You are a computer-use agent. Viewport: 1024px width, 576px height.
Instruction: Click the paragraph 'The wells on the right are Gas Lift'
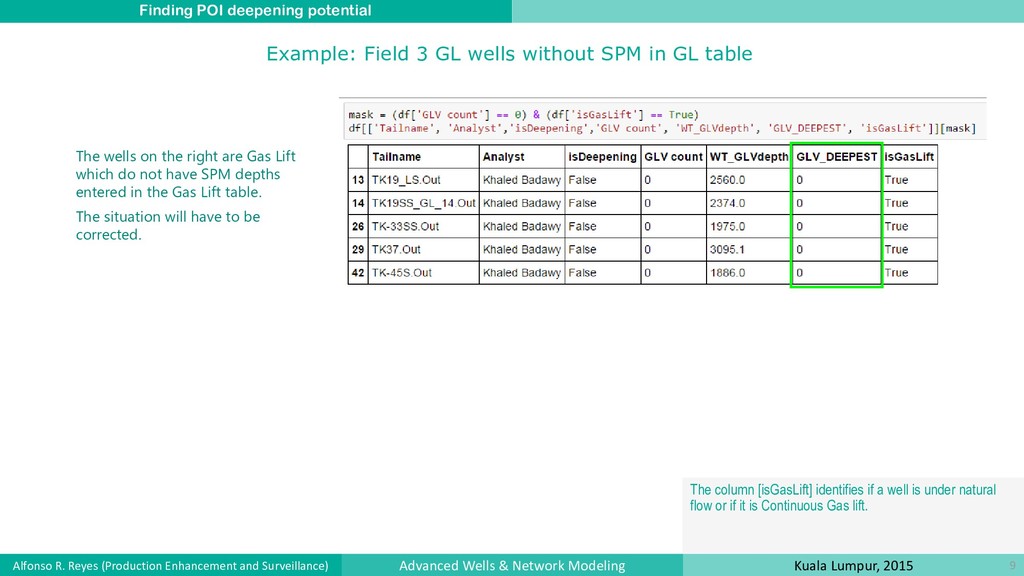pos(185,174)
